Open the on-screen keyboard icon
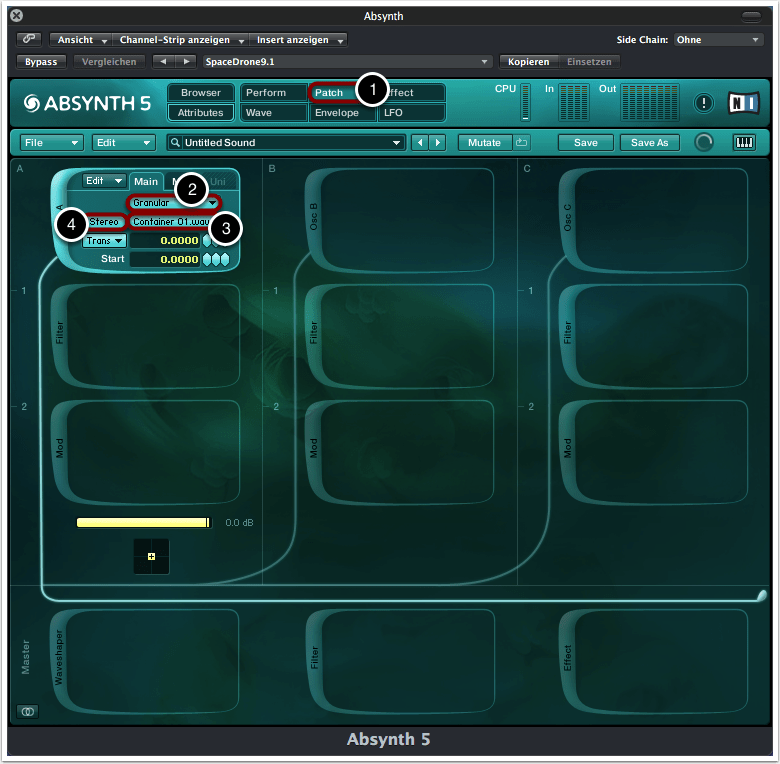 745,142
